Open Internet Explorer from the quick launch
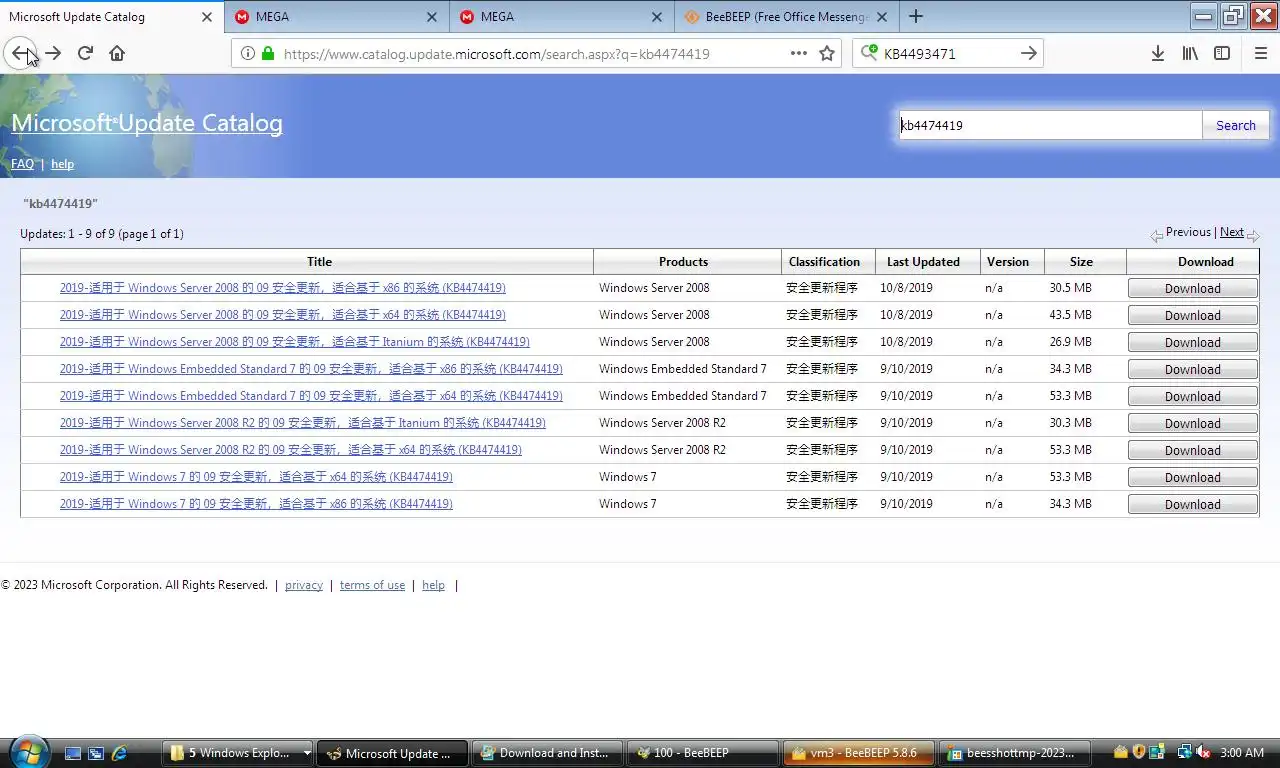The width and height of the screenshot is (1280, 768). [120, 753]
